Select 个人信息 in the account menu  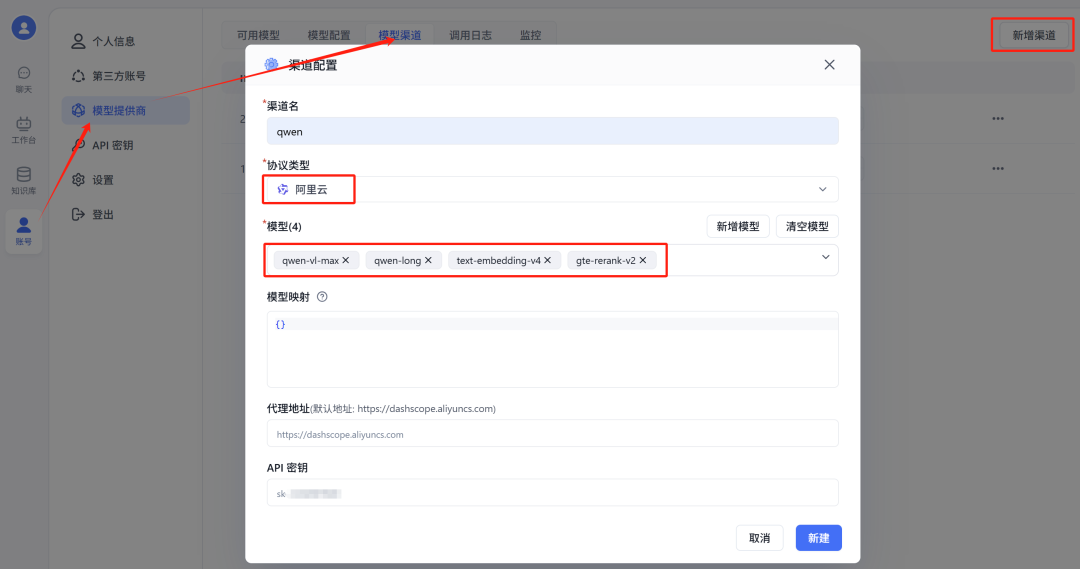coord(125,41)
